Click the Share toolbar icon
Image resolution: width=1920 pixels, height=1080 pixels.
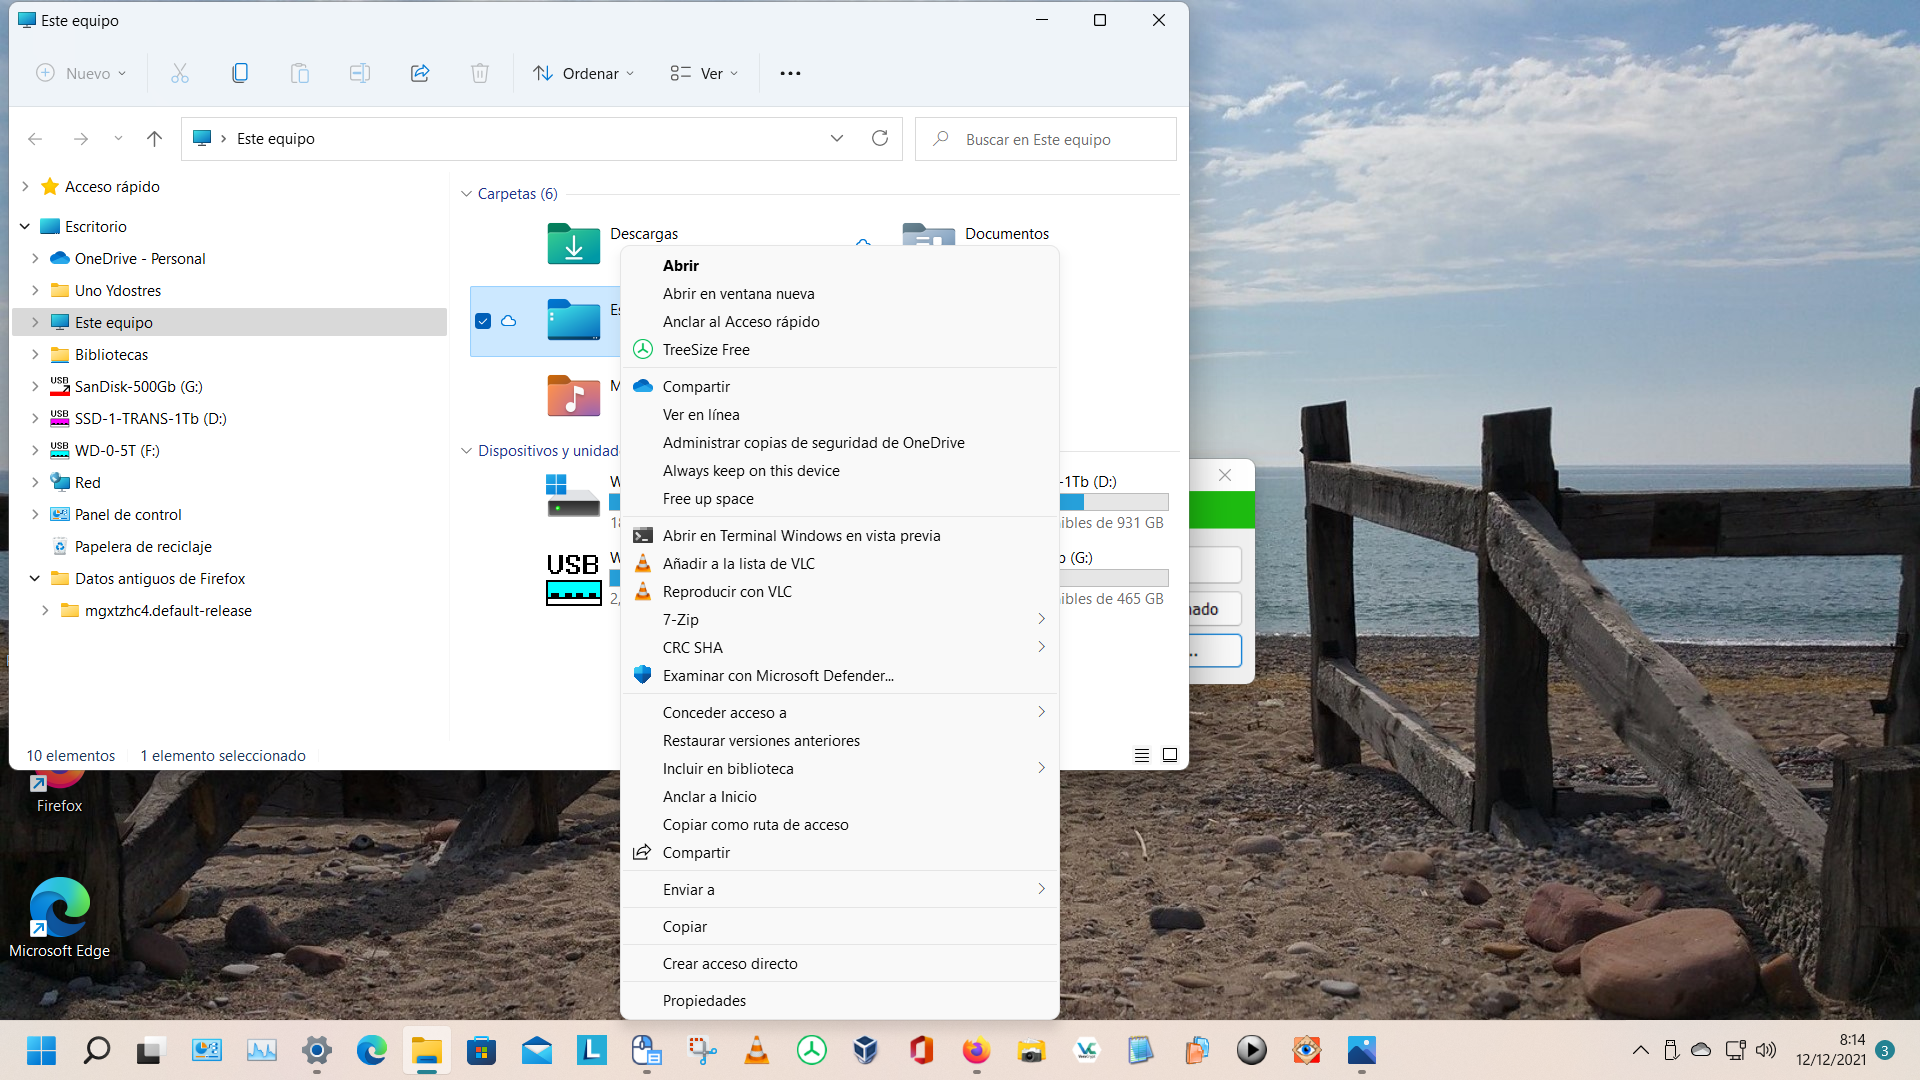click(420, 73)
